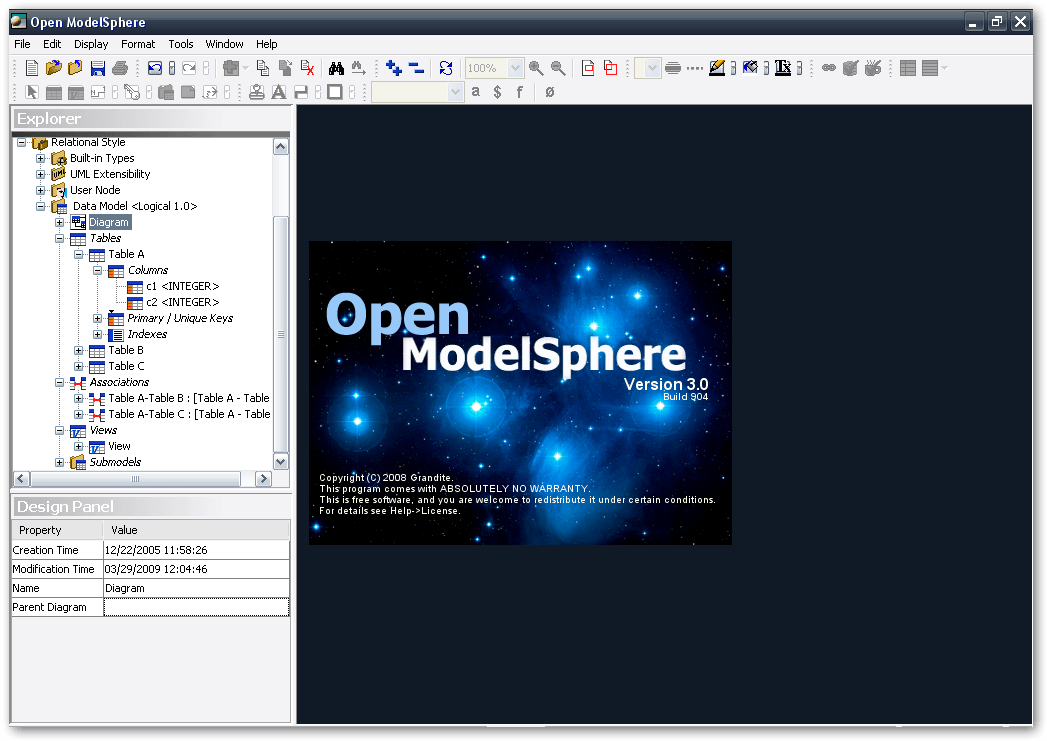This screenshot has height=741, width=1047.
Task: Select column c1 <INTEGER> in the Explorer
Action: [x=181, y=287]
